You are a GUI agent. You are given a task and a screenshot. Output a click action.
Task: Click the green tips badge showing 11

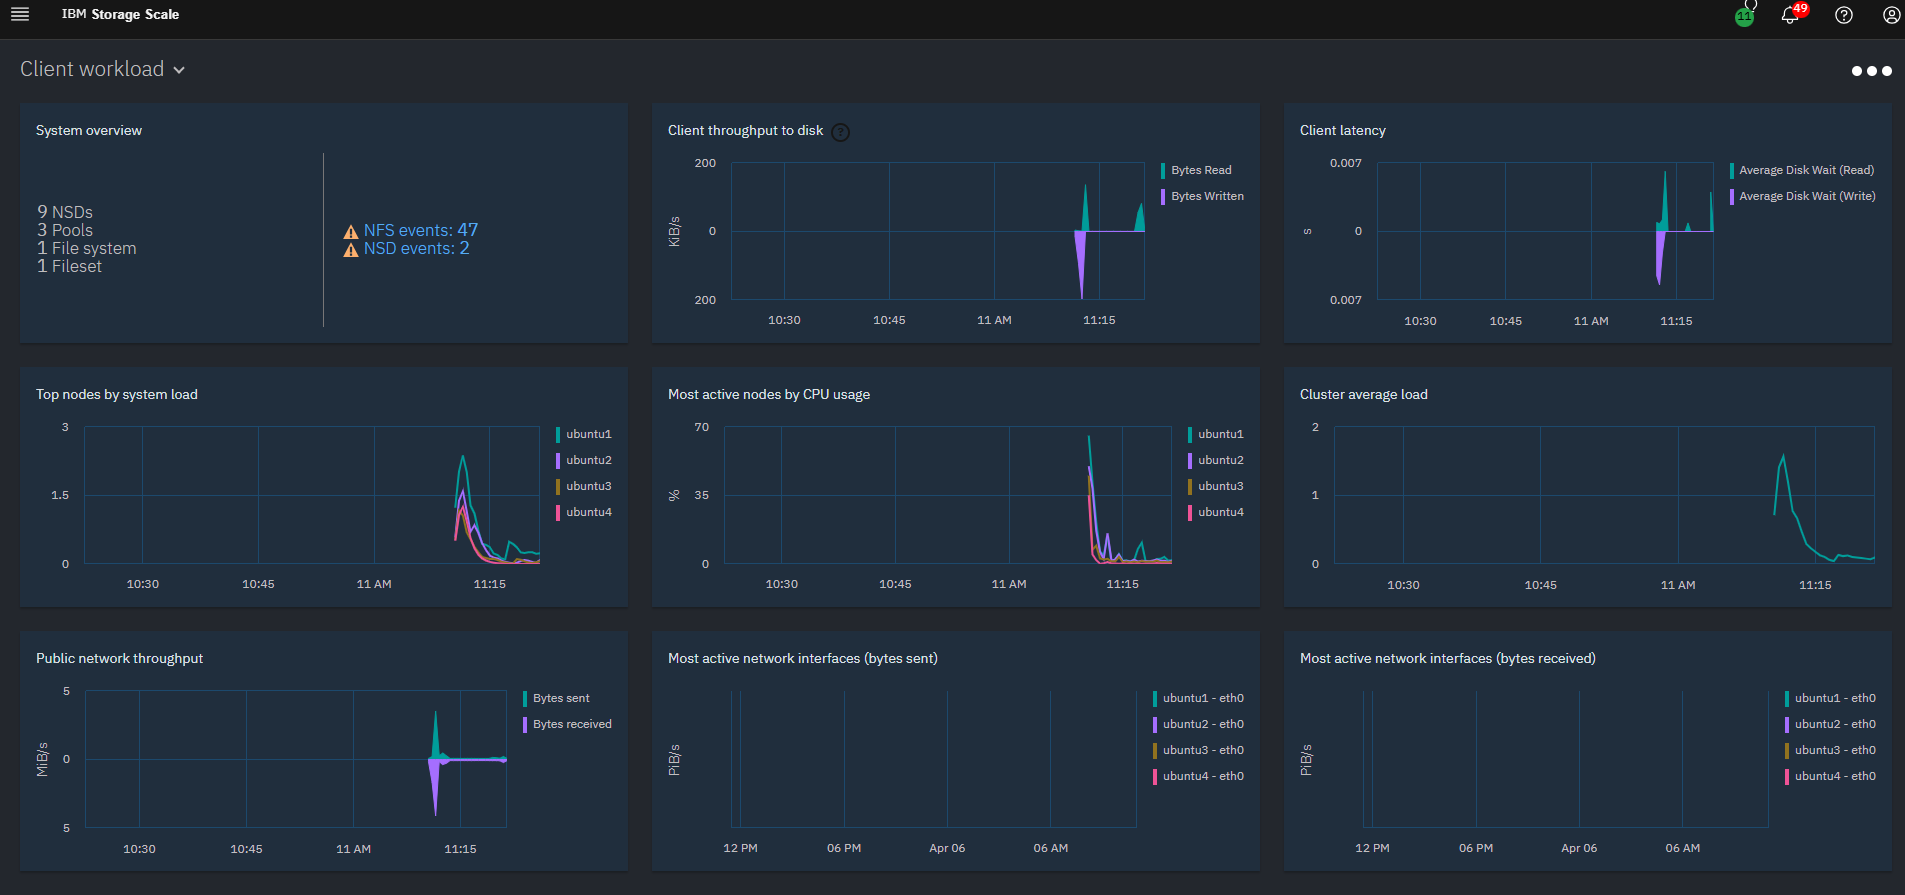[x=1744, y=17]
